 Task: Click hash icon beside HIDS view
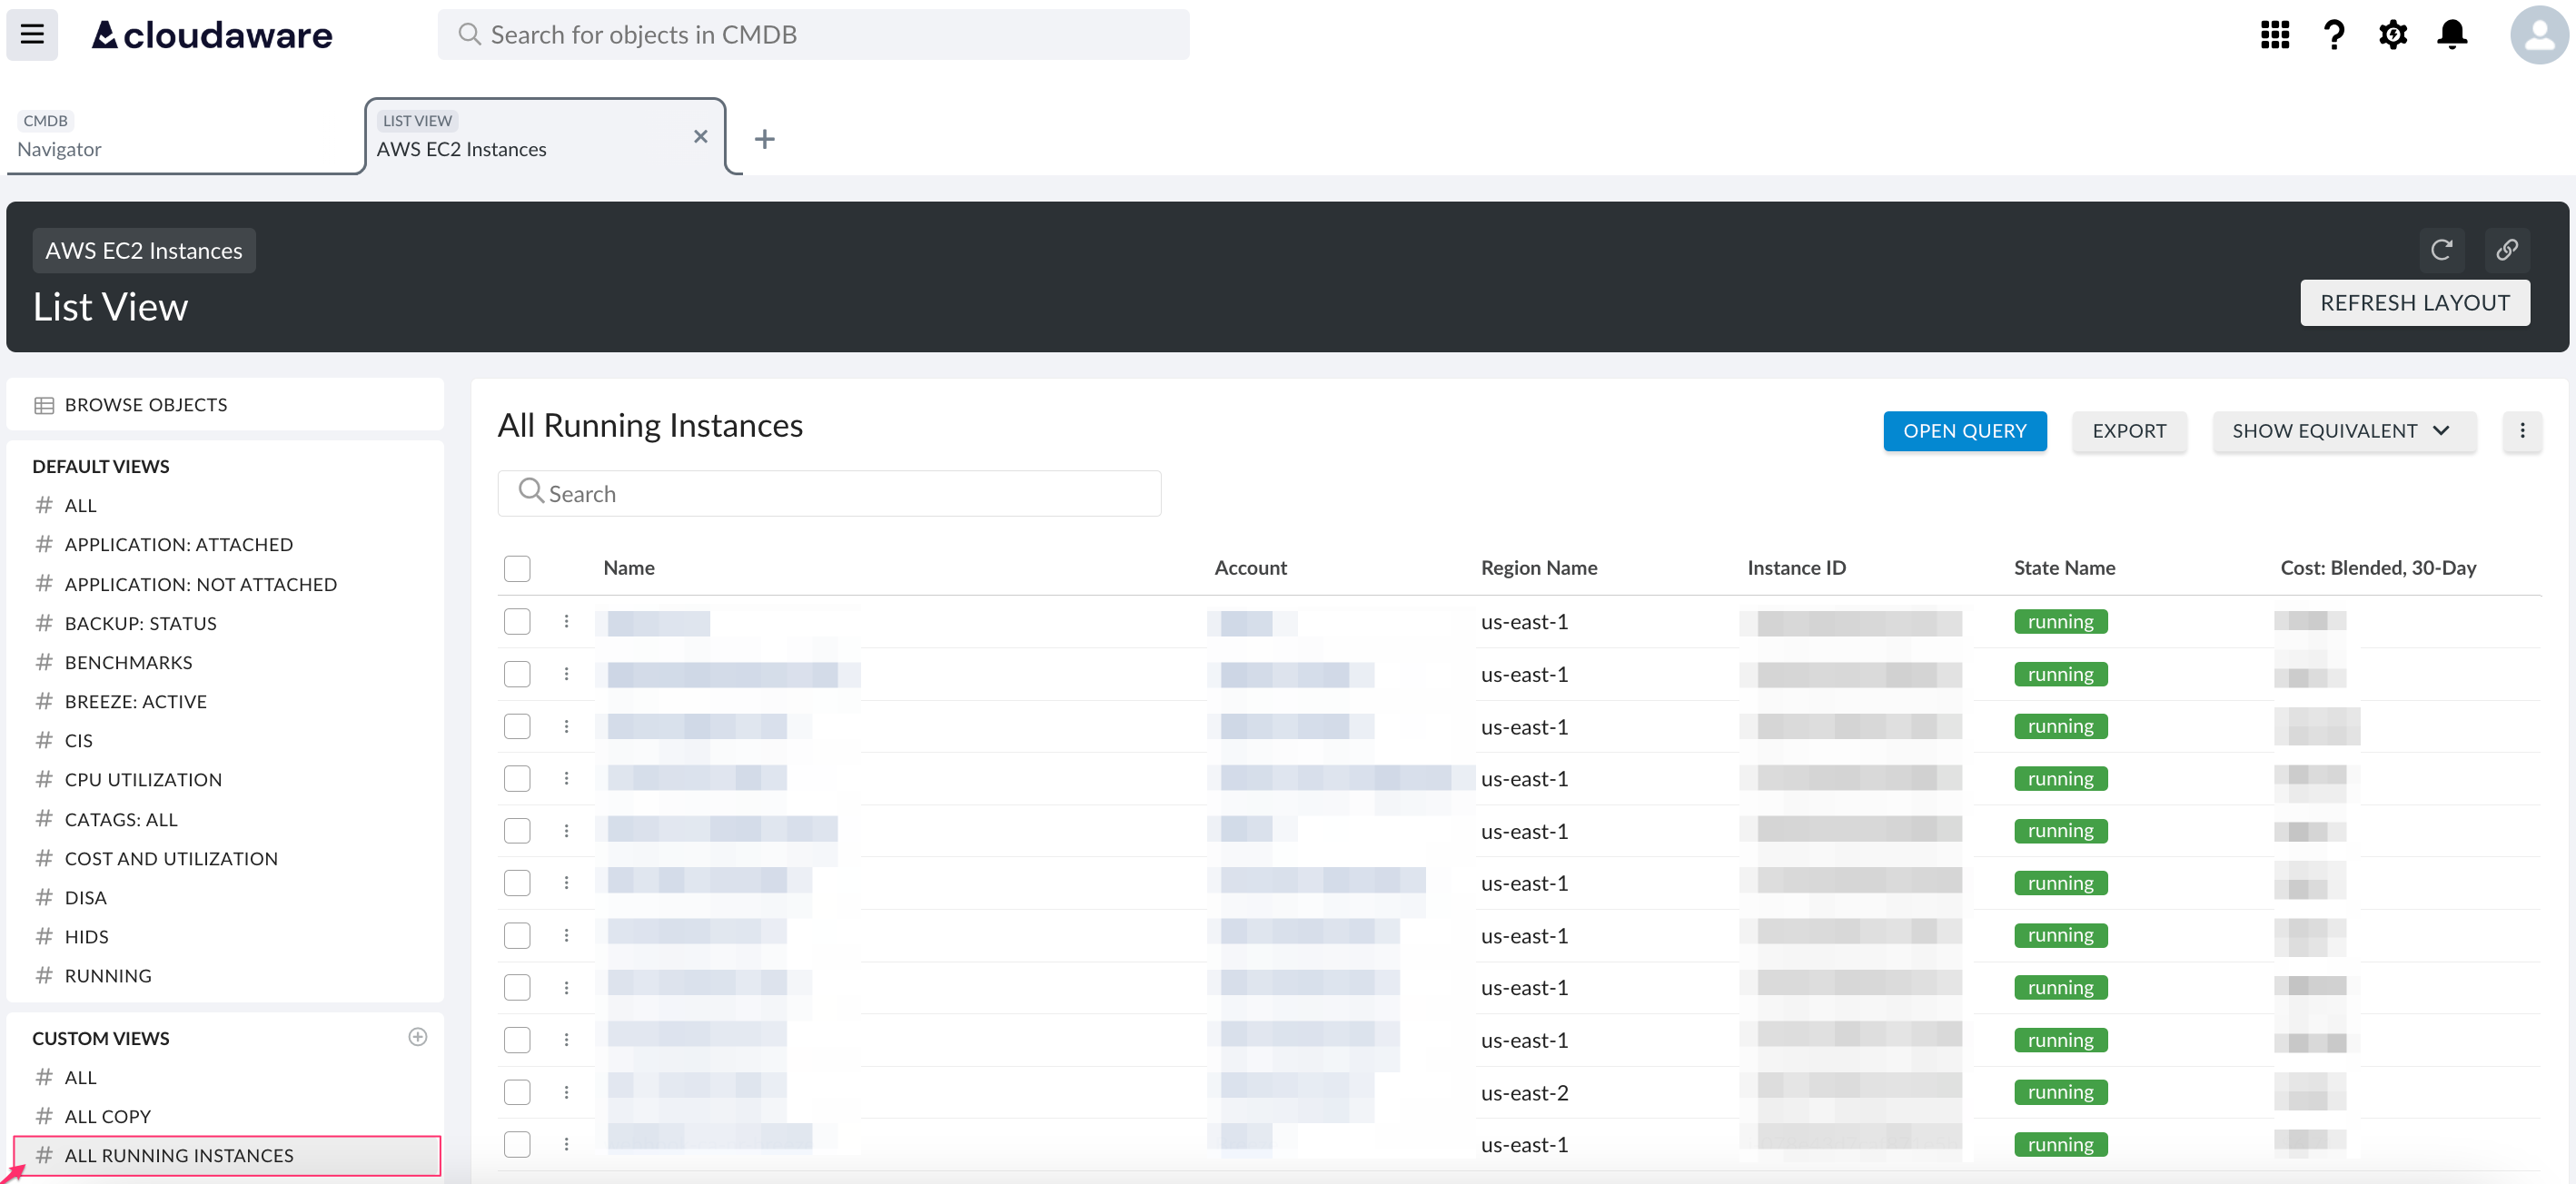tap(44, 936)
